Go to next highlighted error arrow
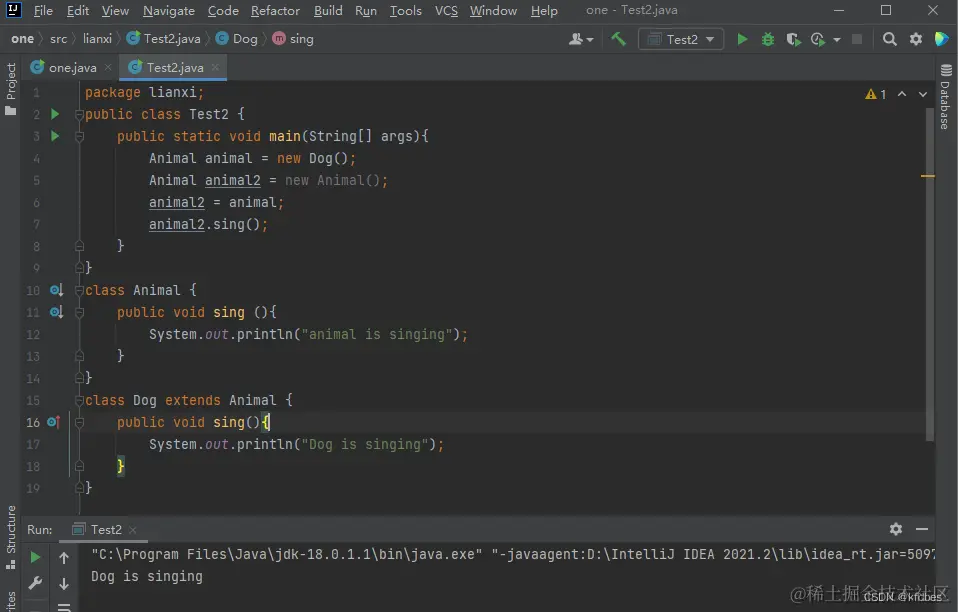The height and width of the screenshot is (612, 958). (x=923, y=94)
